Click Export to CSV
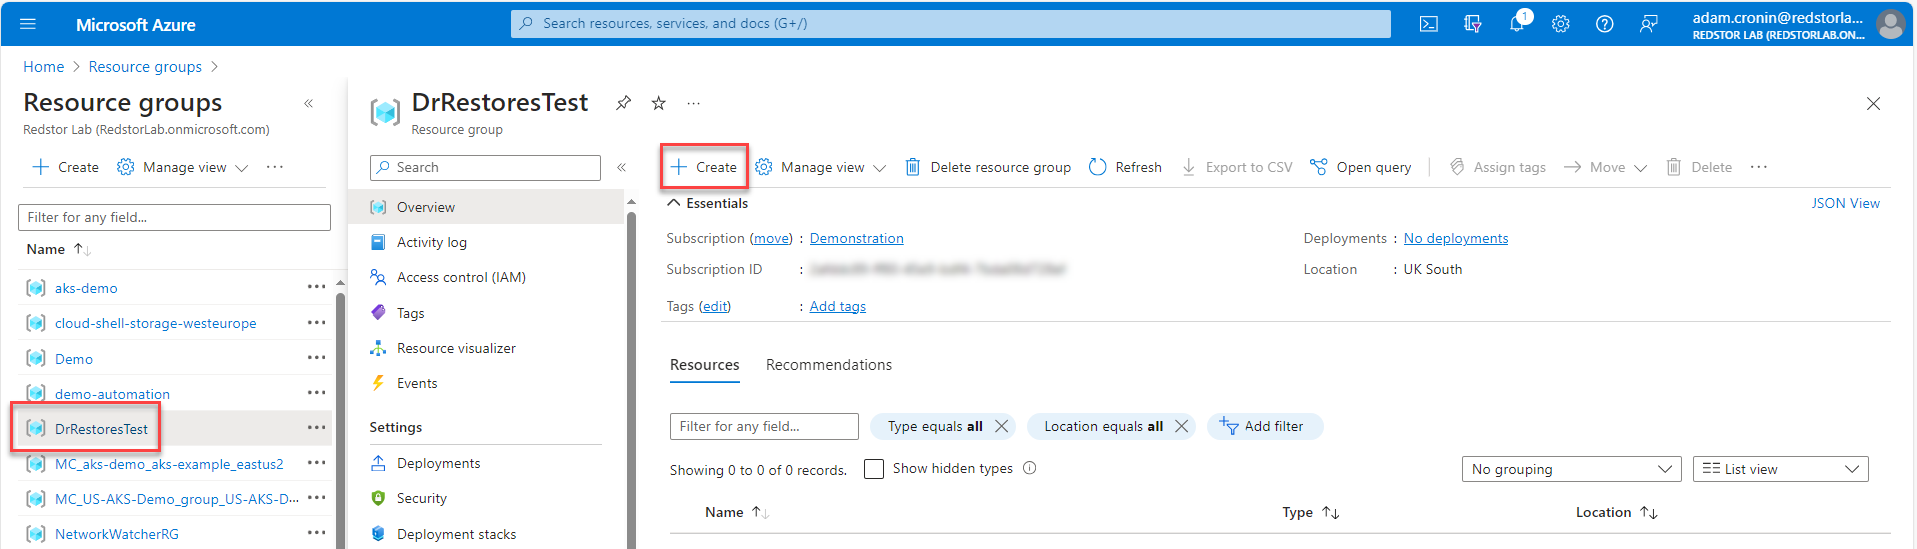 (x=1237, y=167)
